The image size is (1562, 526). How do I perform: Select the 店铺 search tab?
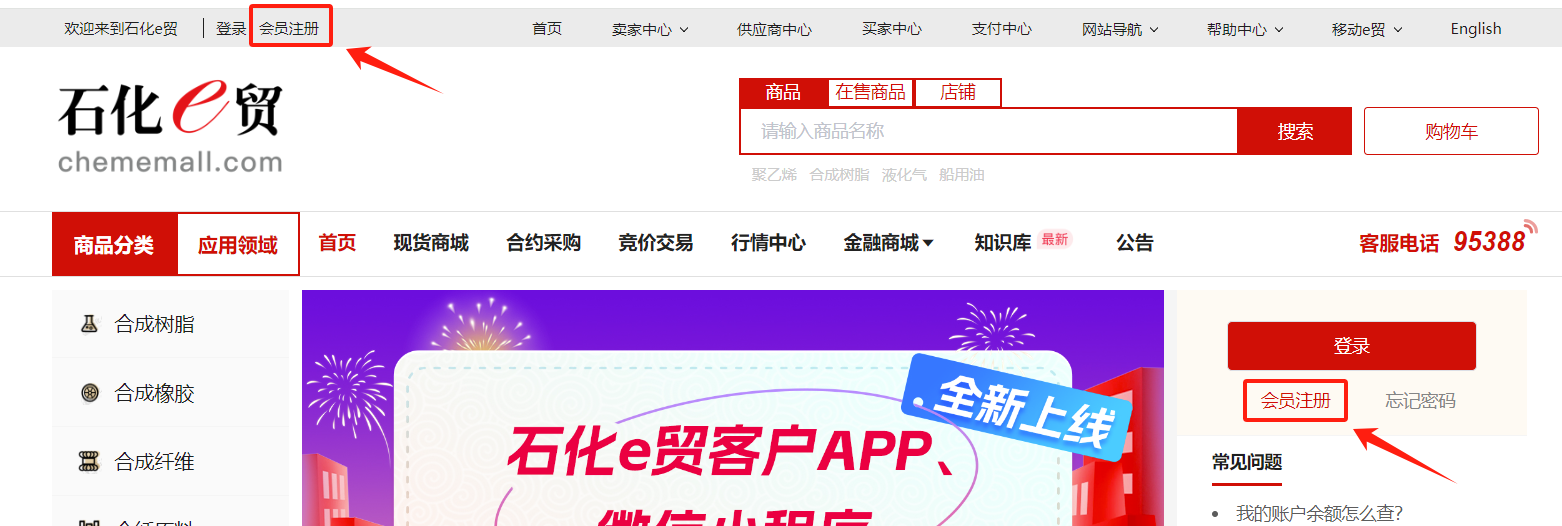coord(957,93)
